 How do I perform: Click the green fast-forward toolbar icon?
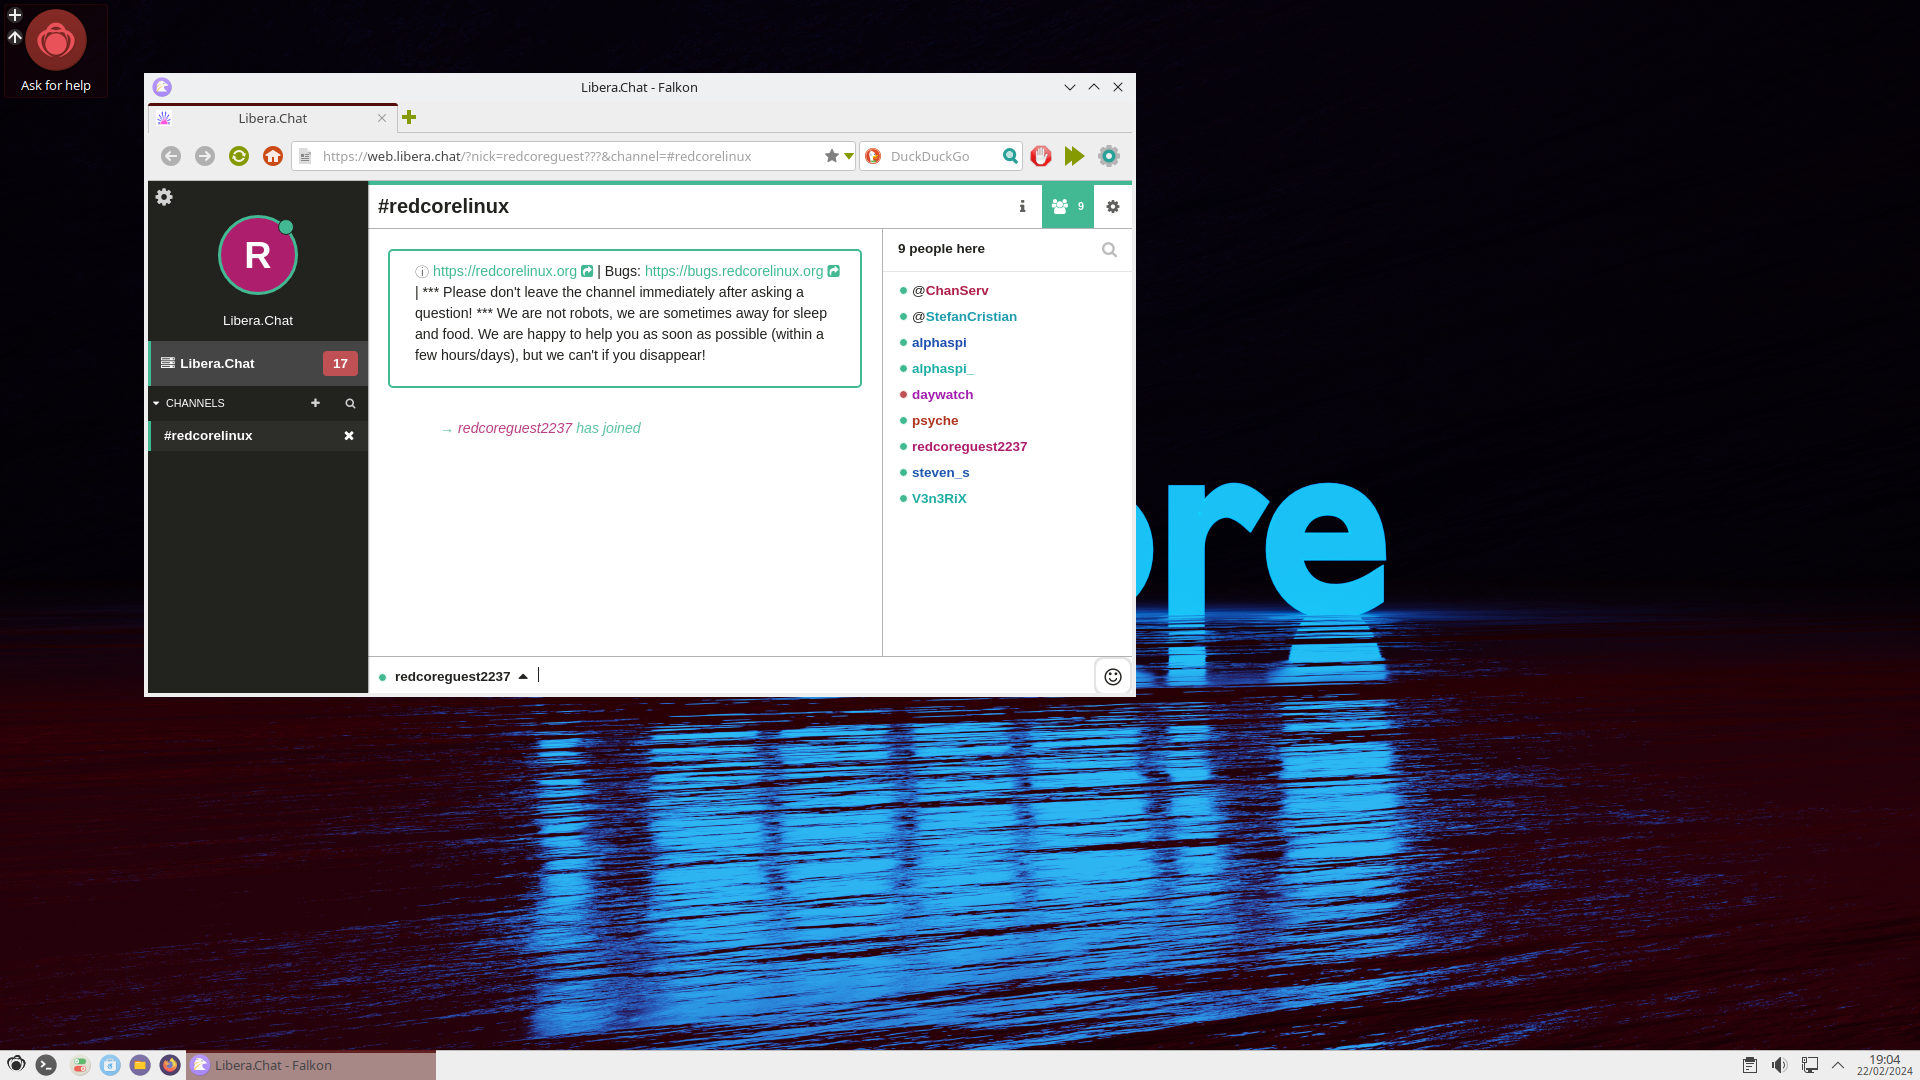[1075, 156]
